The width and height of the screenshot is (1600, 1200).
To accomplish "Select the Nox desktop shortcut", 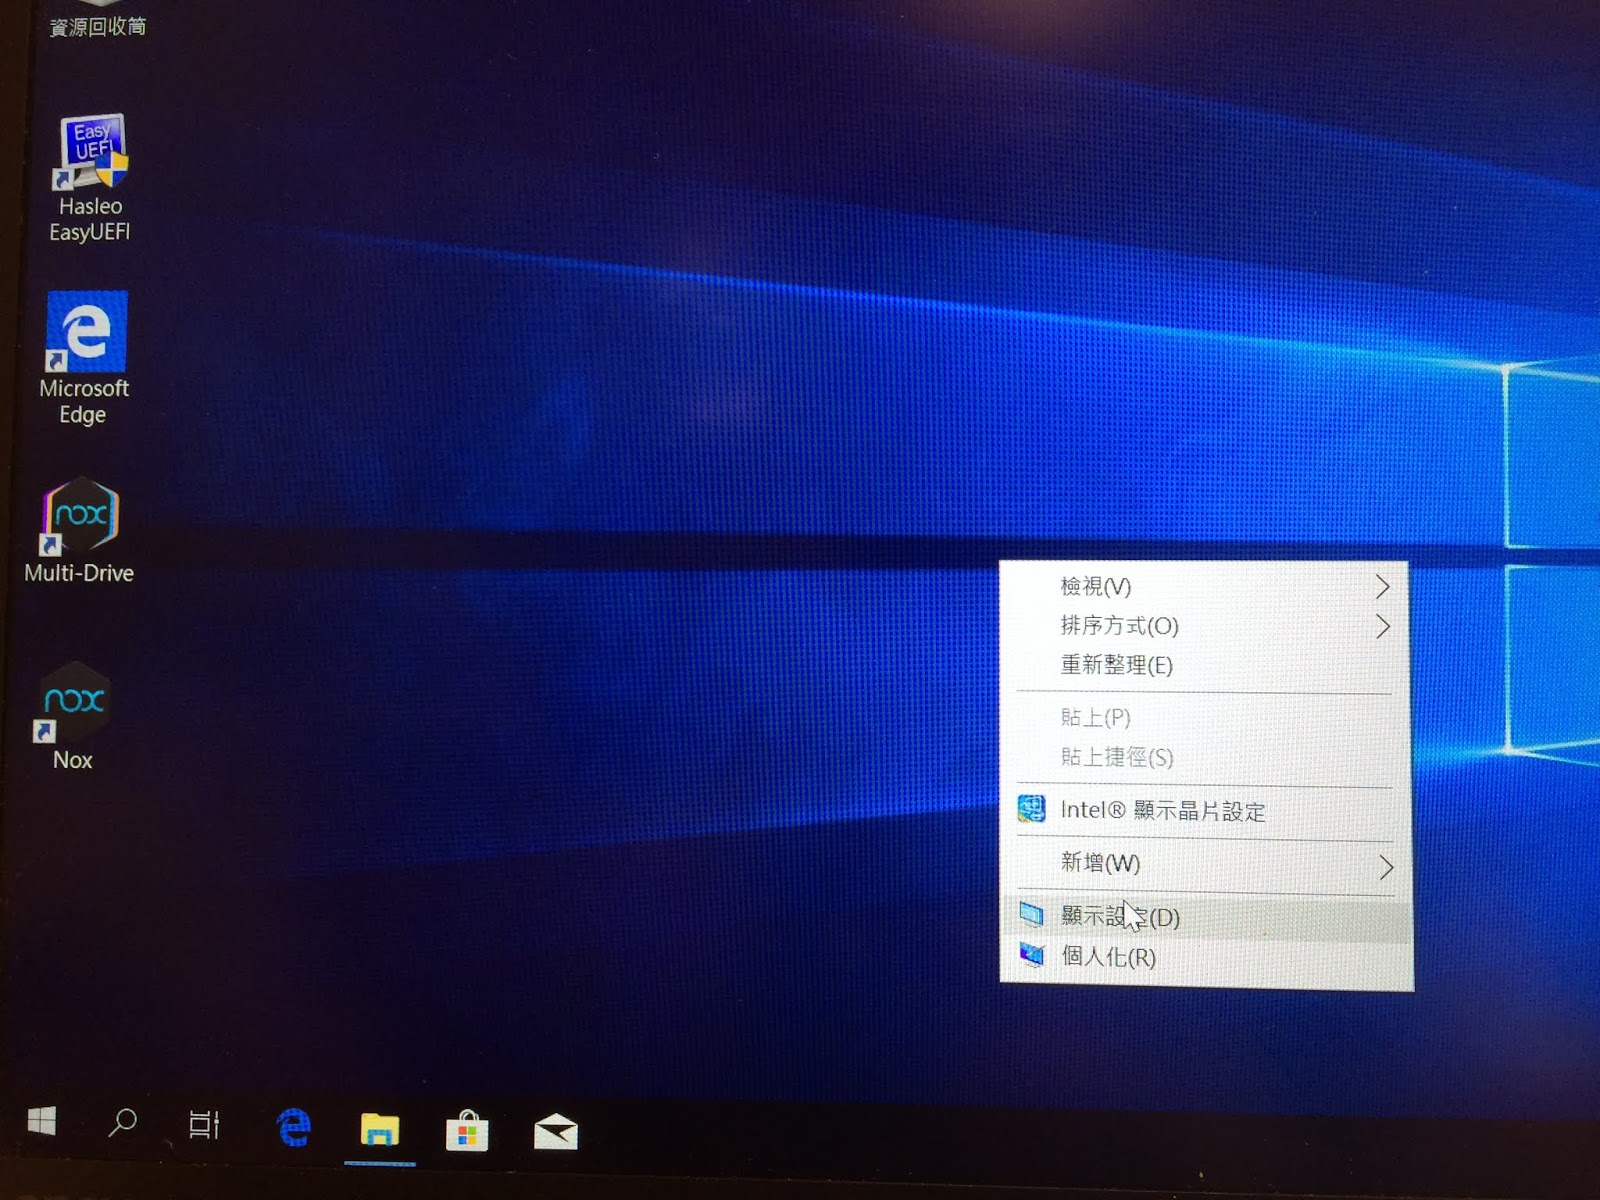I will 73,716.
